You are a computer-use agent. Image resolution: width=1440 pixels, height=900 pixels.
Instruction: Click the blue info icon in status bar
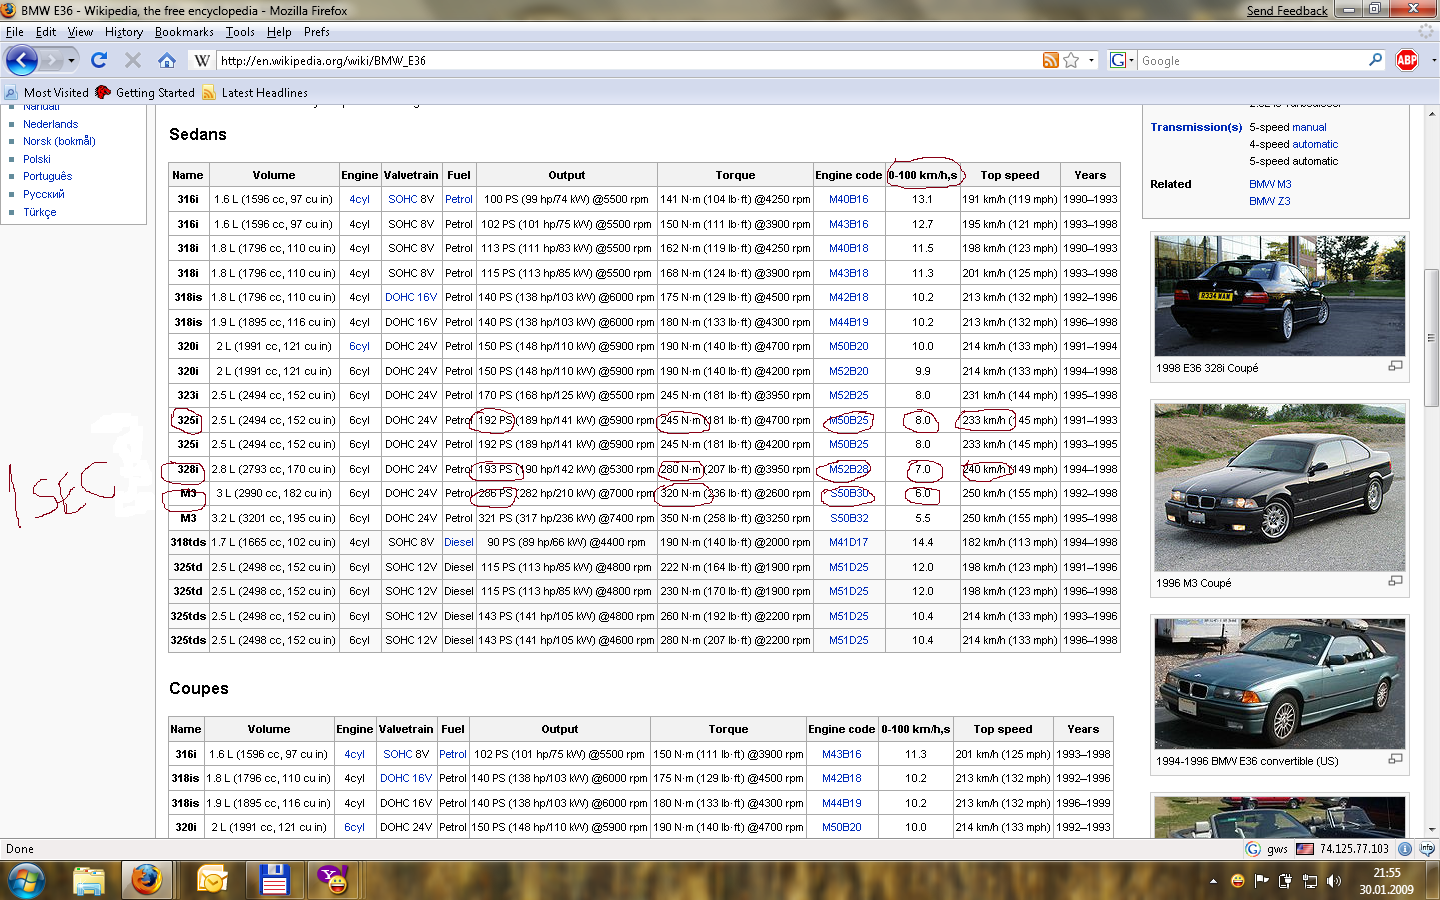click(1404, 849)
